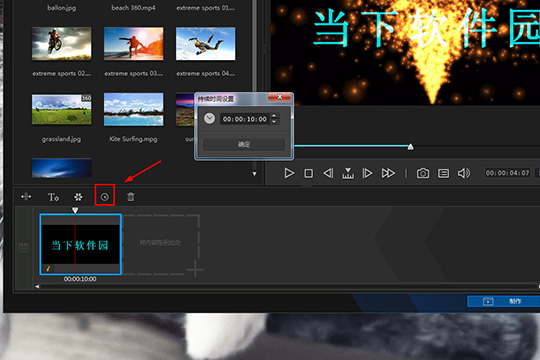Mute the preview volume speaker icon
This screenshot has height=360, width=540.
pyautogui.click(x=464, y=173)
